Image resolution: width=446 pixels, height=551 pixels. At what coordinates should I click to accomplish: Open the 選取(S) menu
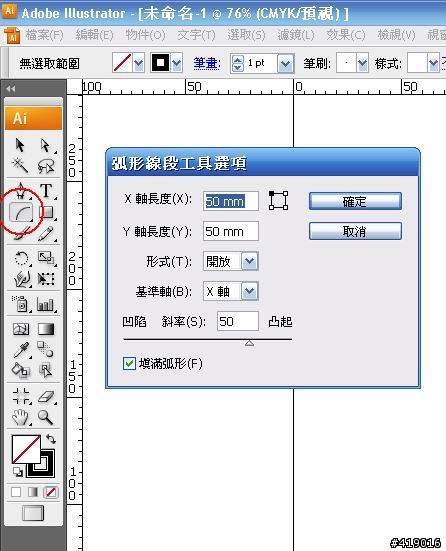pyautogui.click(x=246, y=35)
